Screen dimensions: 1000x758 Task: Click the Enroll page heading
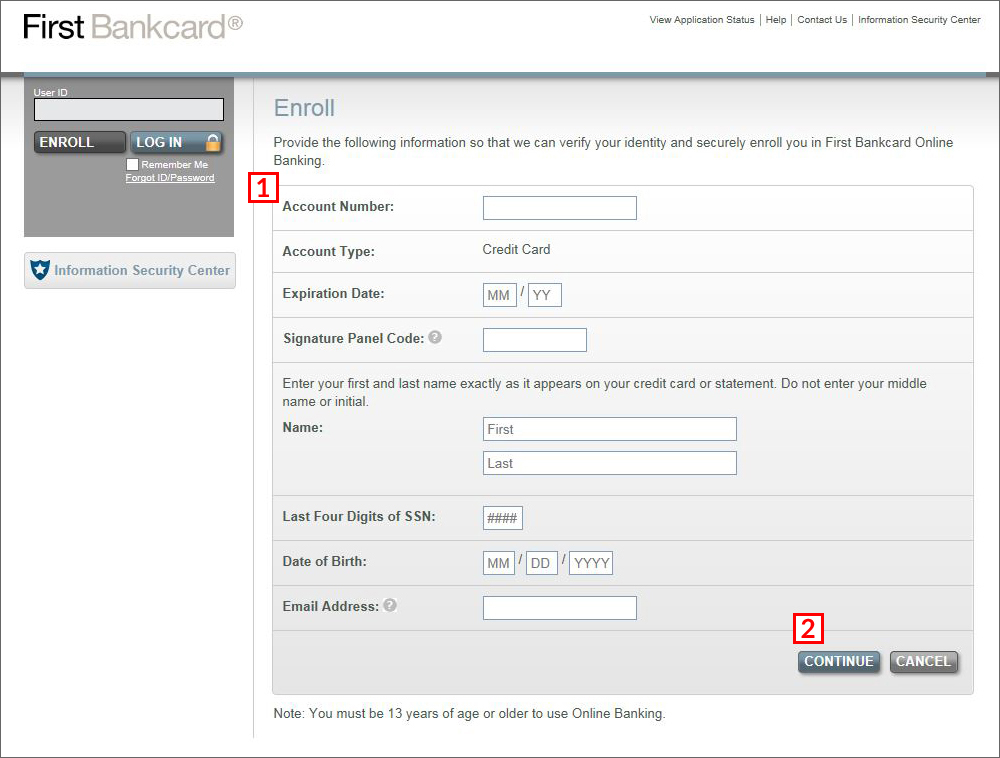point(304,108)
